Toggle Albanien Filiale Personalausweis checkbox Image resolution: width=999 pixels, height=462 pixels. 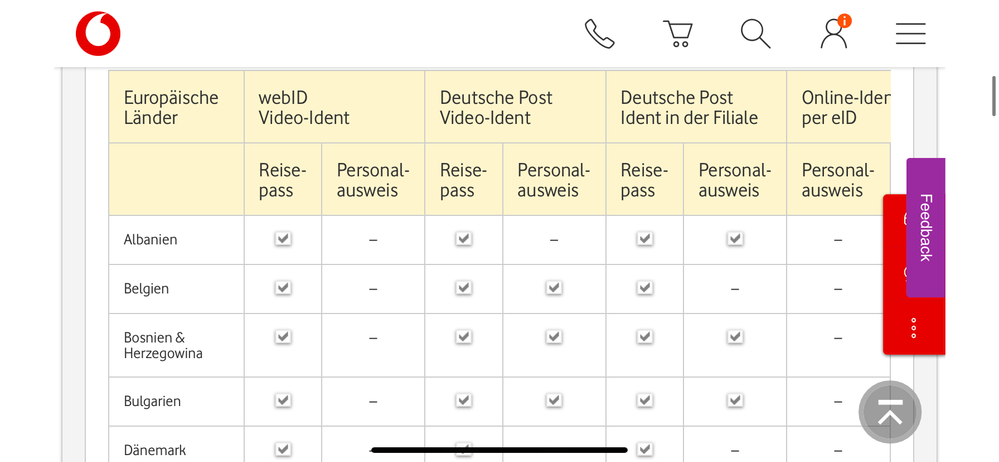tap(735, 239)
